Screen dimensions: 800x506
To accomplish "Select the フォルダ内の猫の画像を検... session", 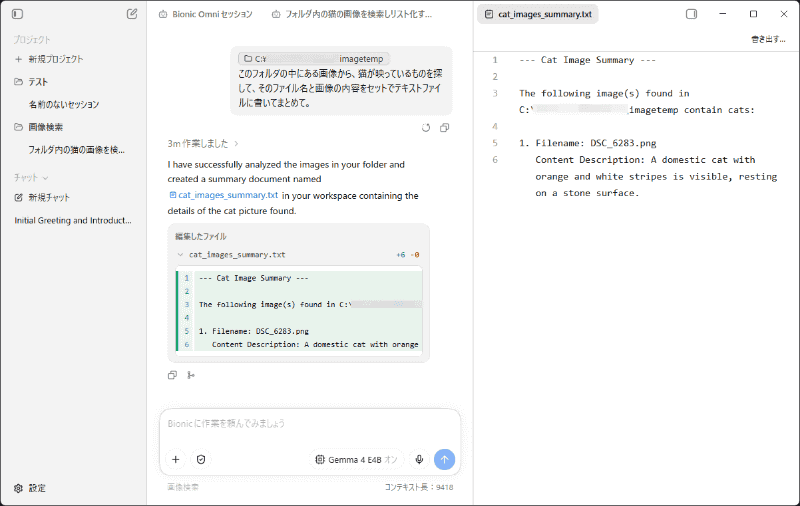I will pyautogui.click(x=76, y=150).
